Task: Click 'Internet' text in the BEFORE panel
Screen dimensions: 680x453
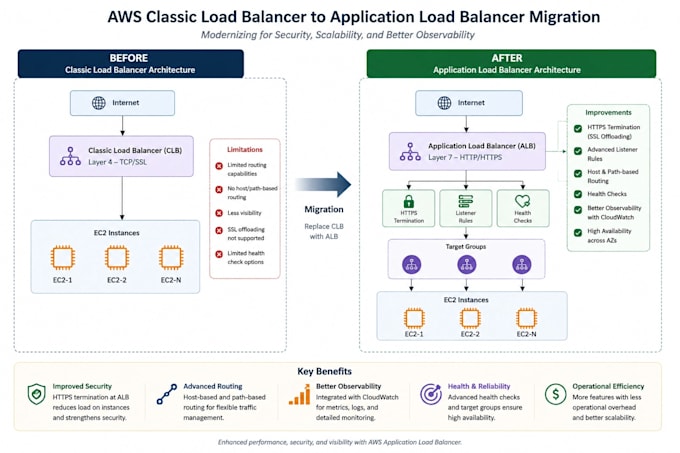Action: coord(126,103)
